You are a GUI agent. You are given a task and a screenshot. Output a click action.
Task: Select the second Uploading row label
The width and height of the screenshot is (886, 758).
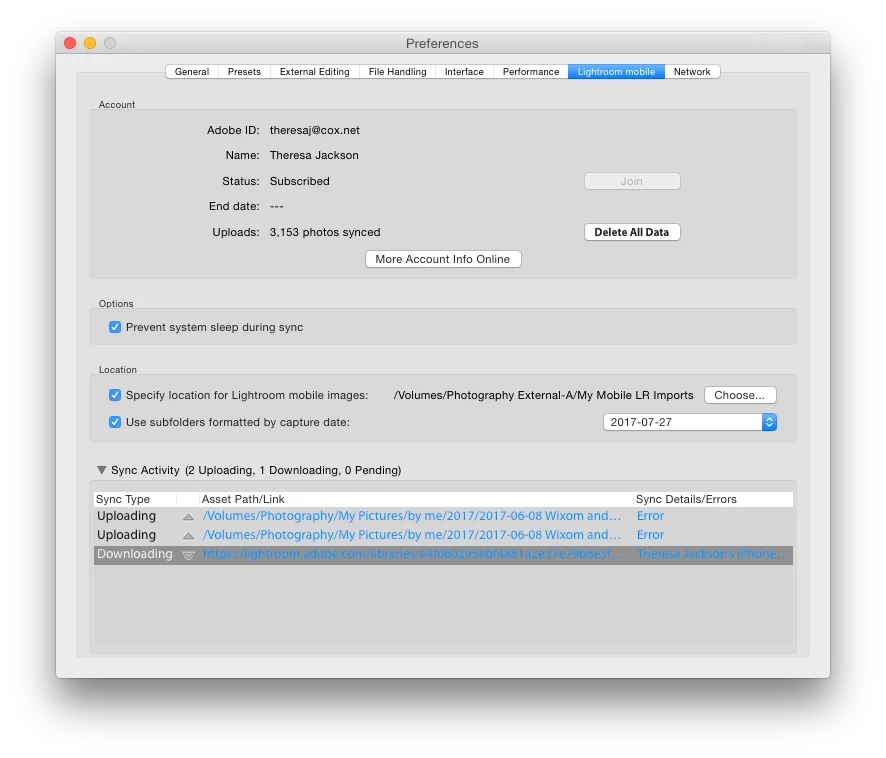pyautogui.click(x=126, y=535)
